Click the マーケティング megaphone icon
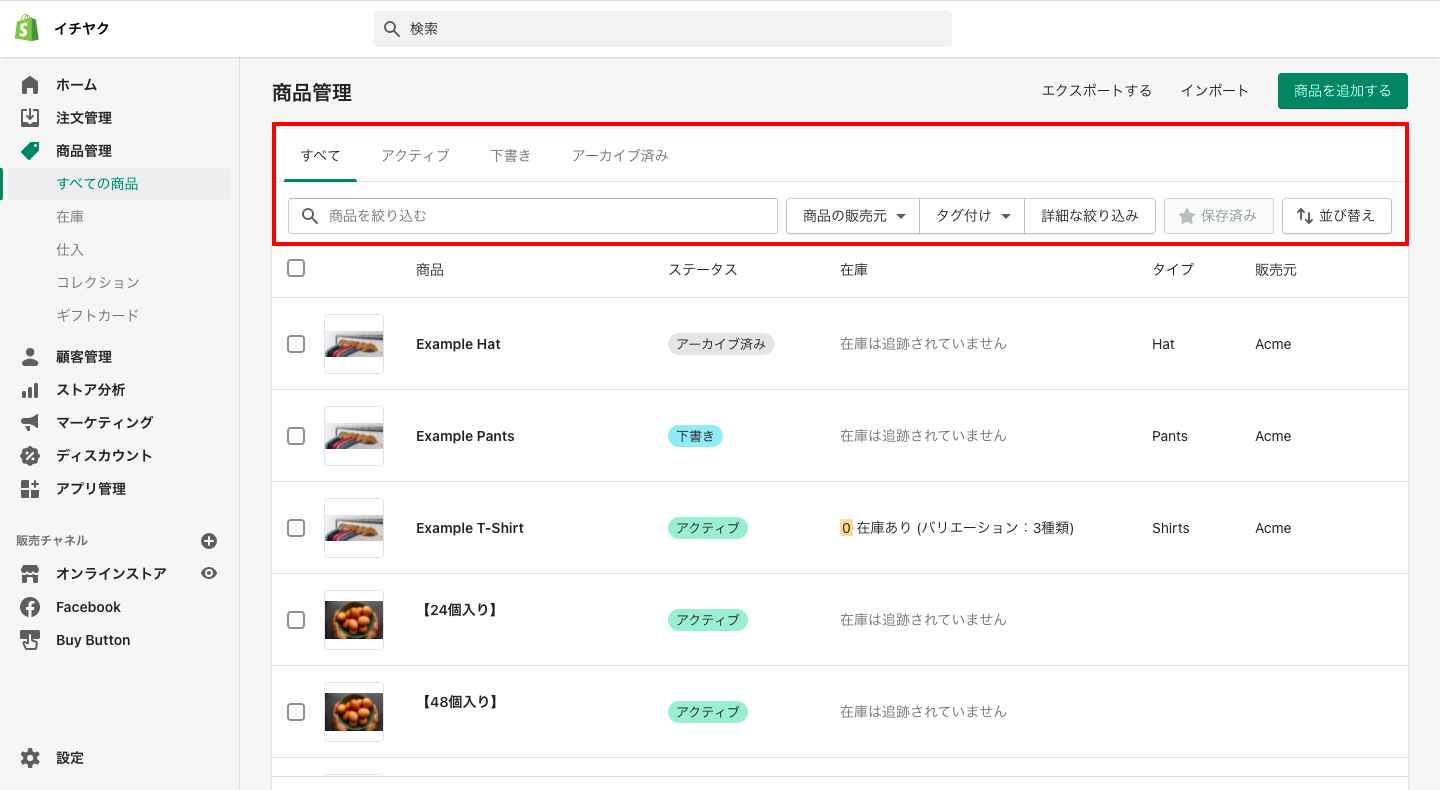 point(30,423)
